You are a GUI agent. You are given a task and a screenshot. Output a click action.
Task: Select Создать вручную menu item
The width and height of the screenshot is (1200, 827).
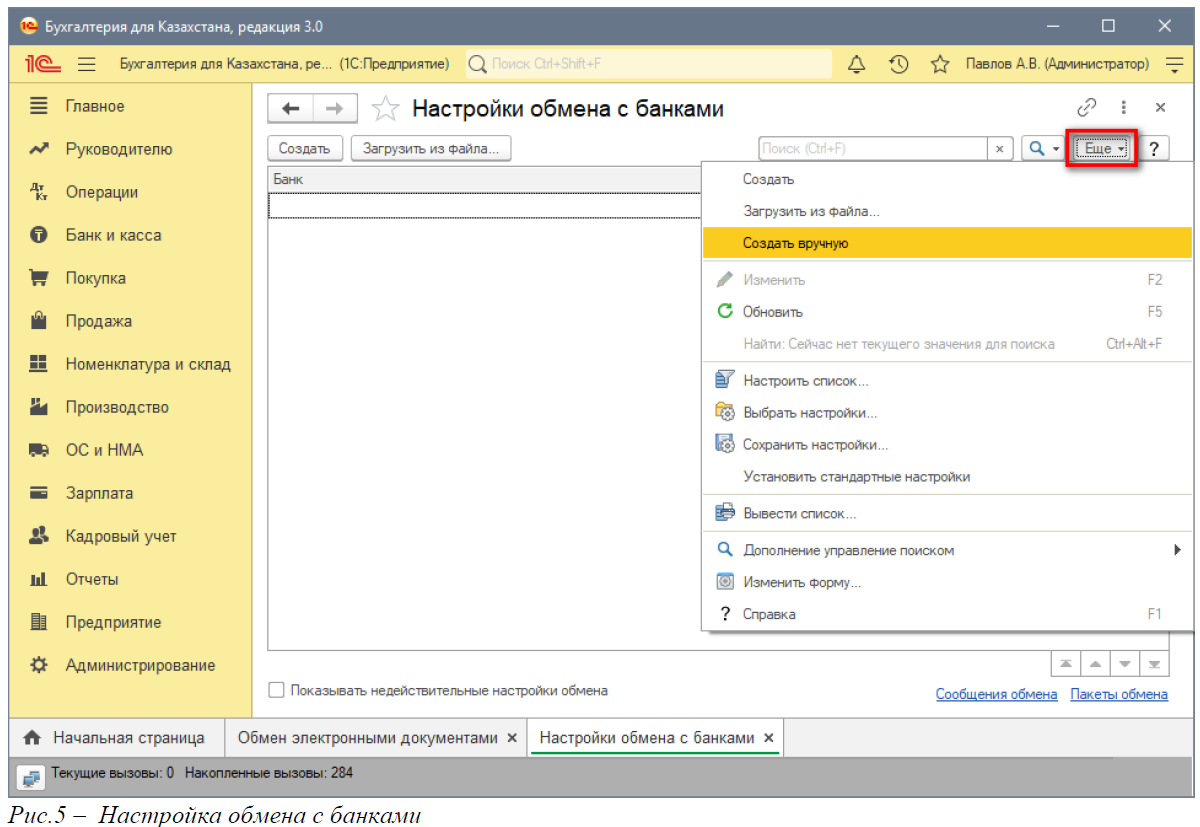[795, 243]
